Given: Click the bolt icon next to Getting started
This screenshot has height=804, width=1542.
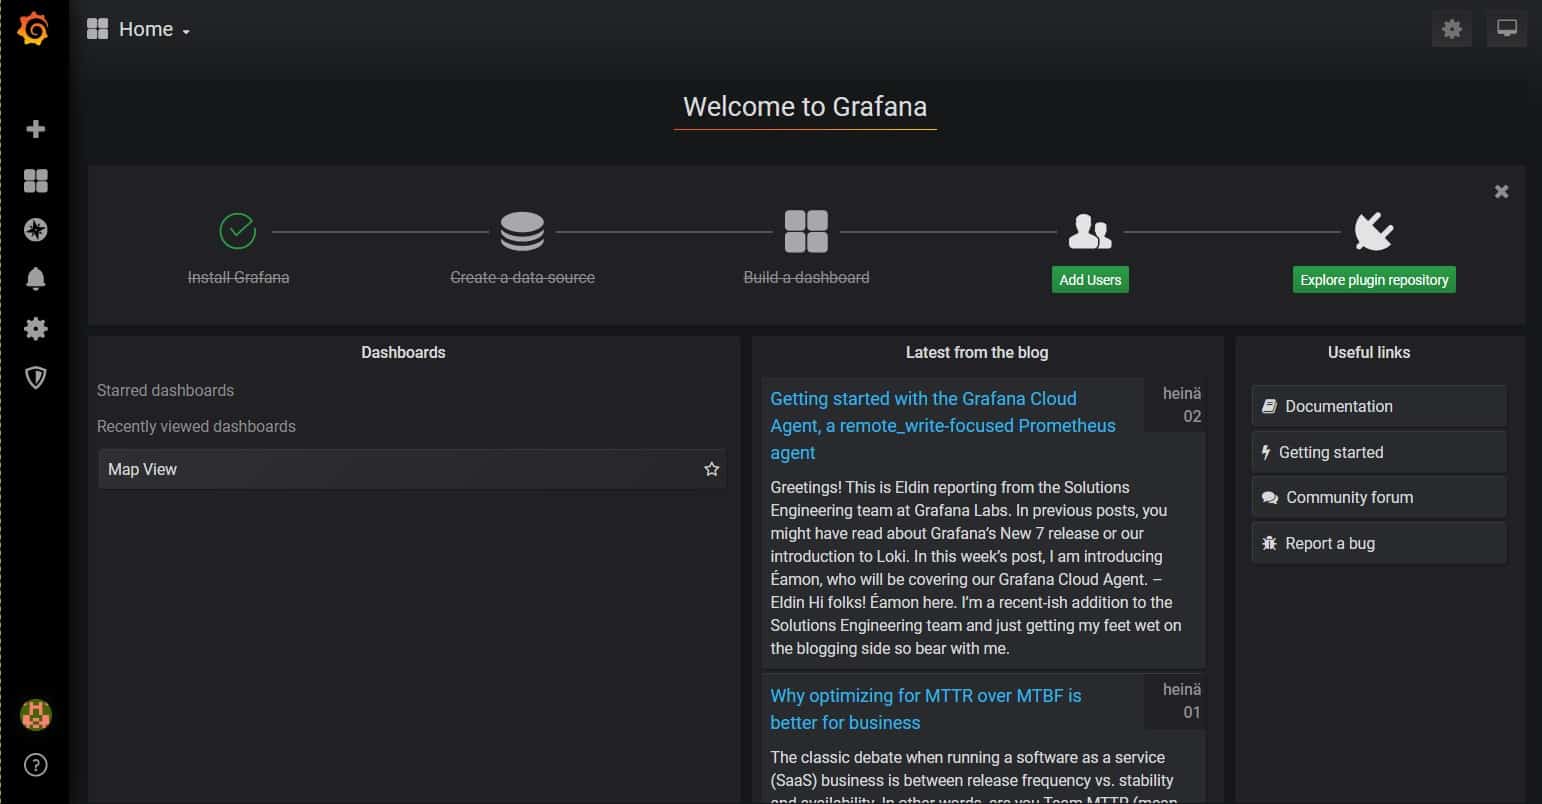Looking at the screenshot, I should [1267, 452].
